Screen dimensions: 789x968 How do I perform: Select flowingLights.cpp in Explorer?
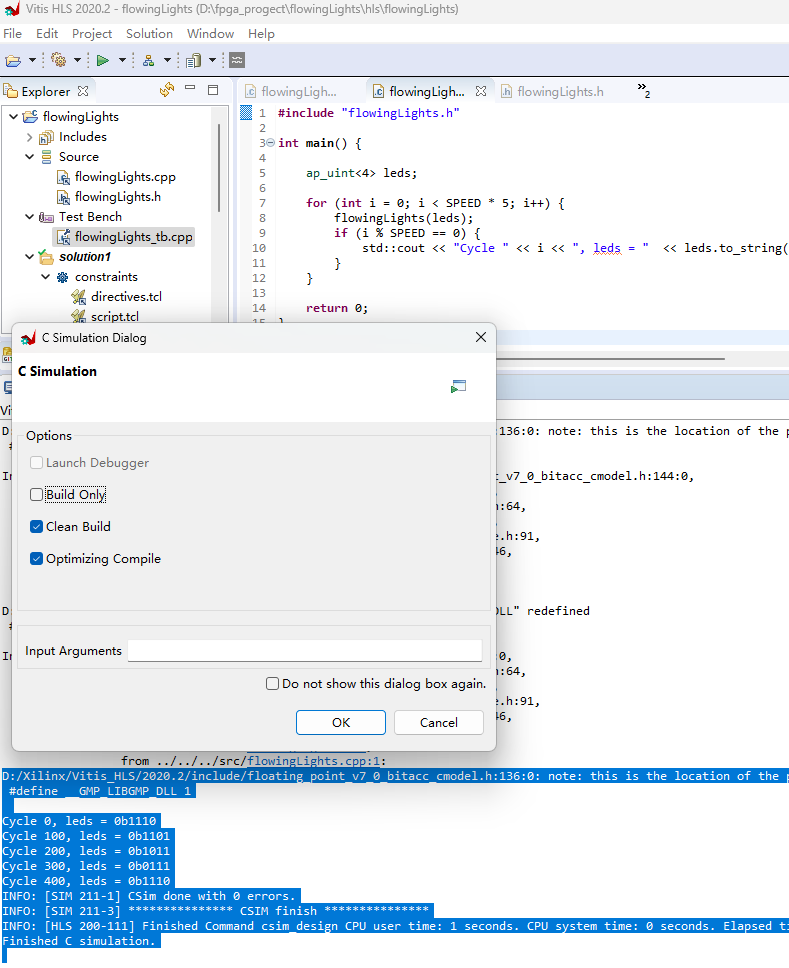pyautogui.click(x=125, y=177)
